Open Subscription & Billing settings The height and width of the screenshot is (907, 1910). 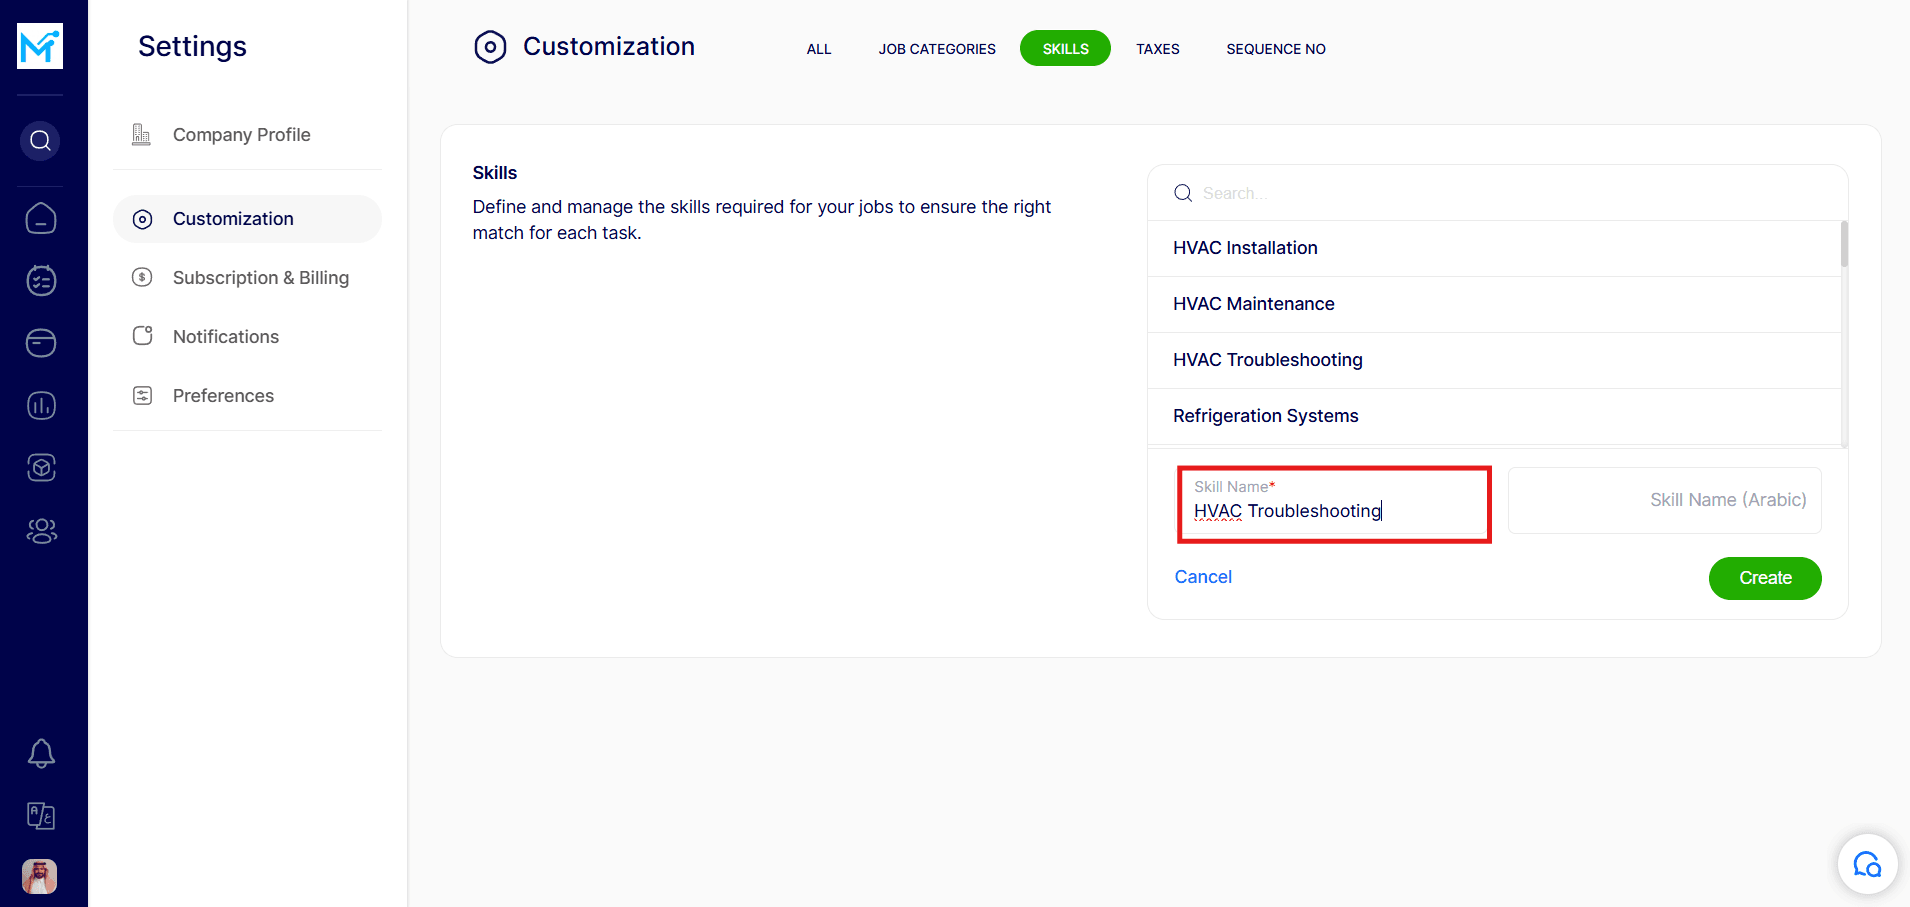click(x=260, y=278)
